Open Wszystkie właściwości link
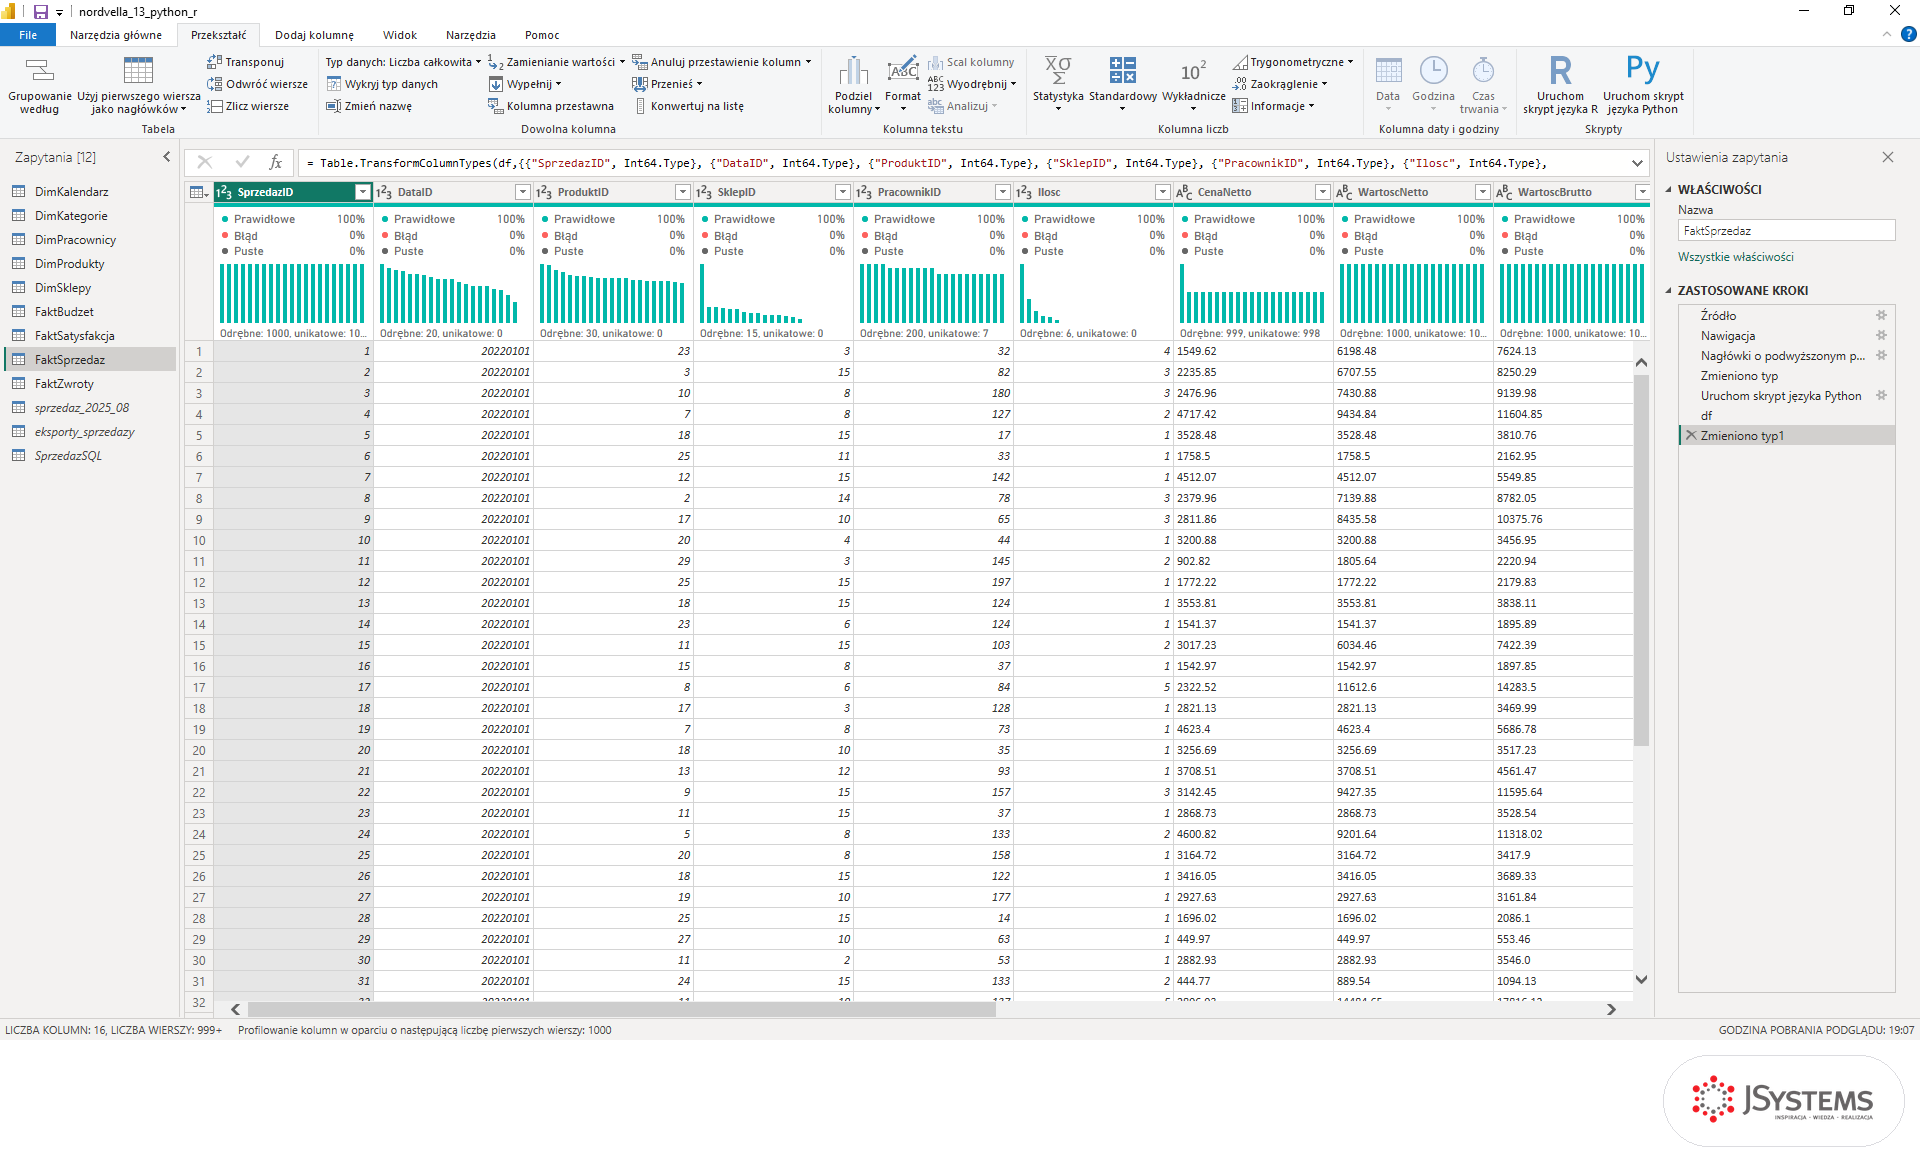 click(x=1735, y=257)
